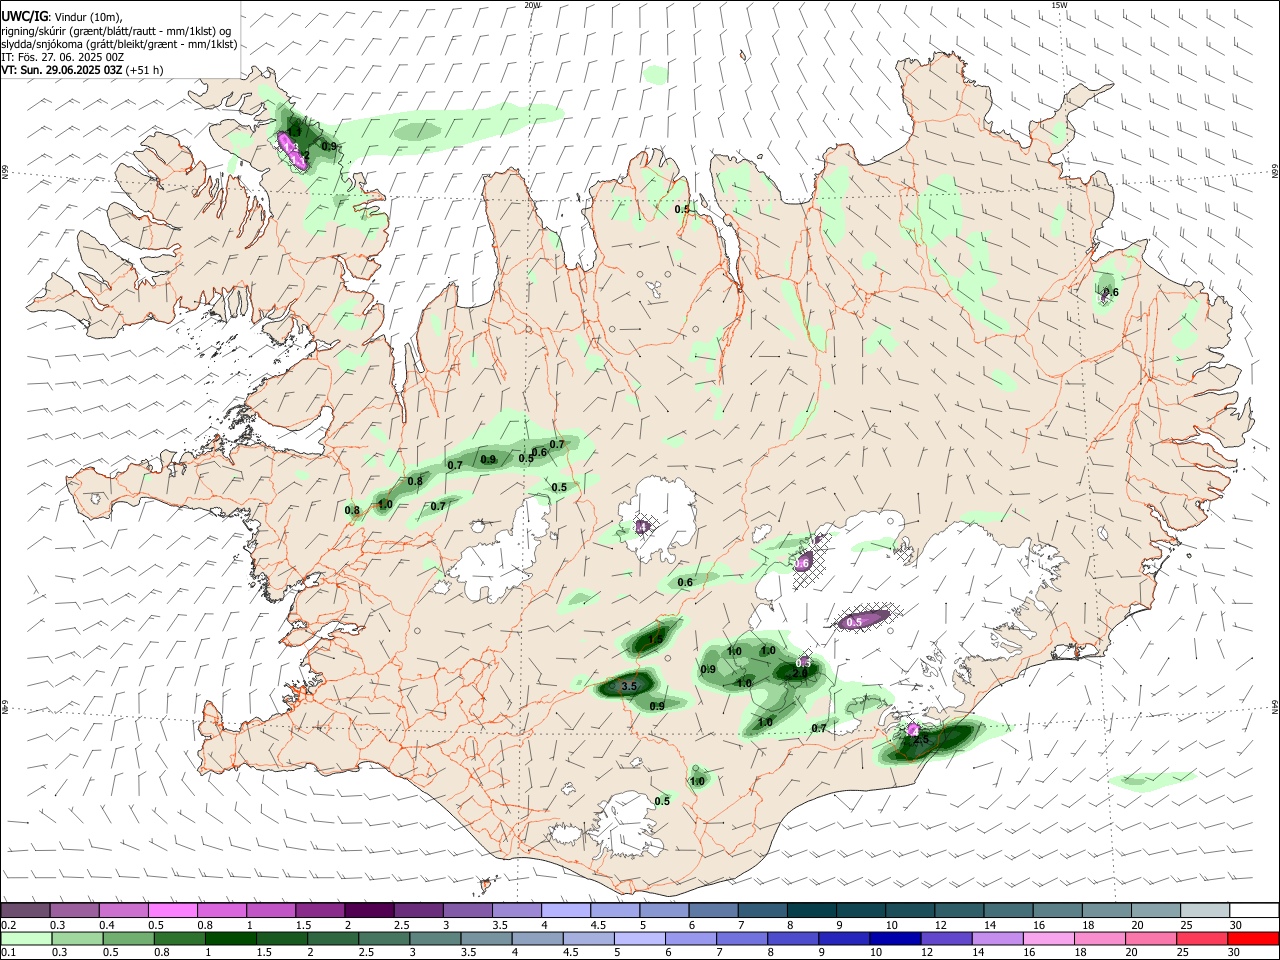The height and width of the screenshot is (960, 1280).
Task: Select the violet 12 swatch in bottom legend row
Action: coord(946,939)
